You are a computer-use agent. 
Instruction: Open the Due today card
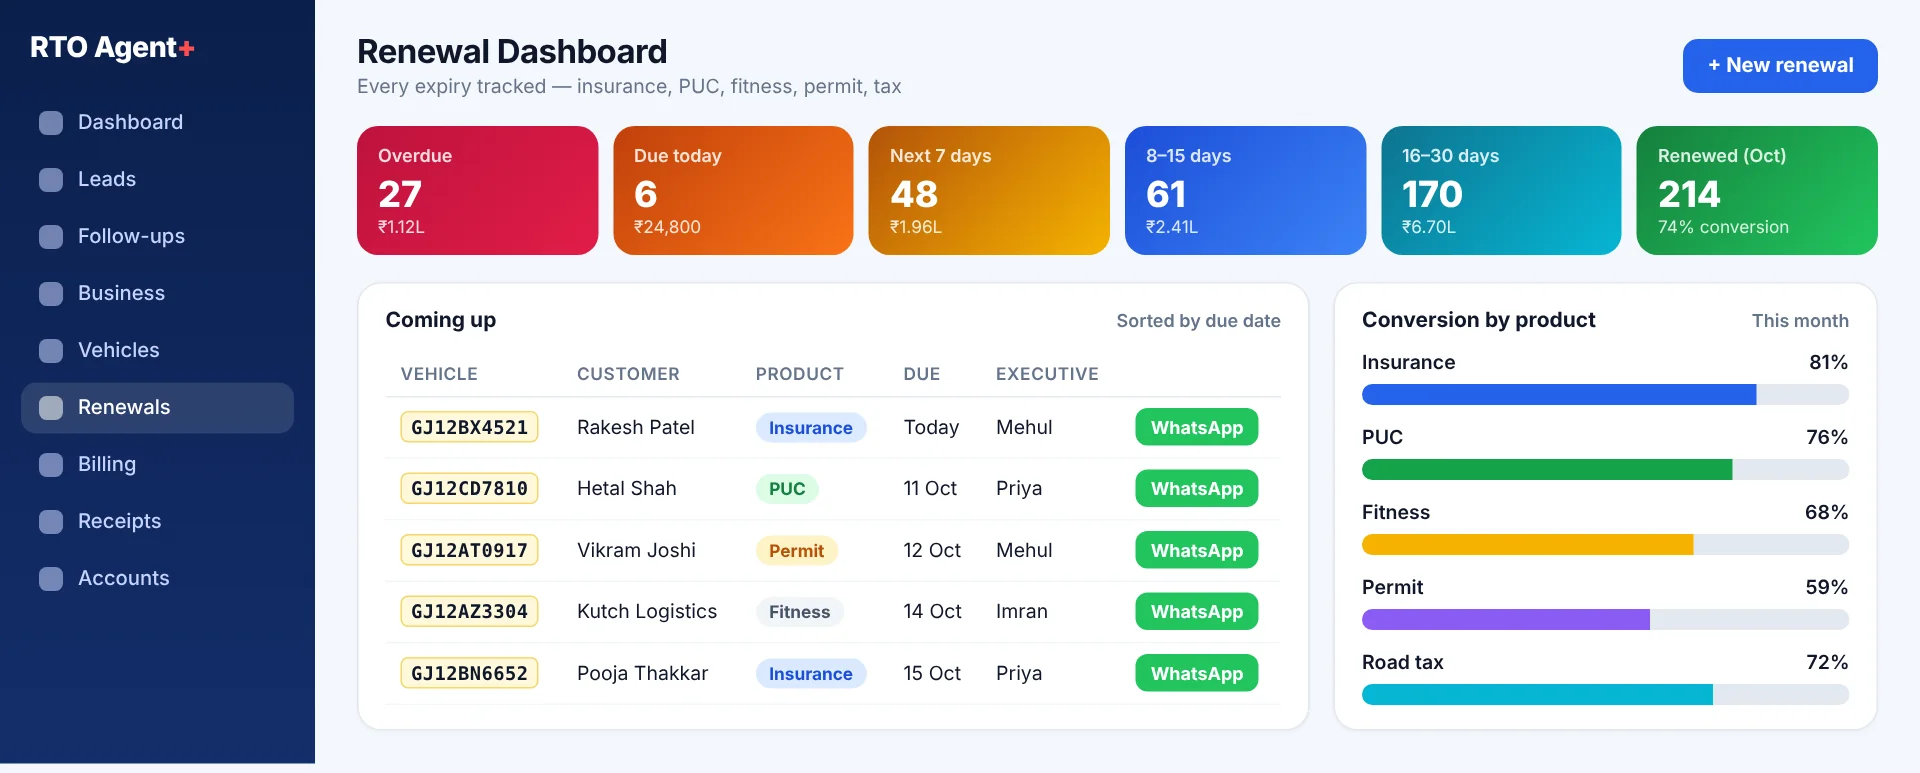point(733,190)
